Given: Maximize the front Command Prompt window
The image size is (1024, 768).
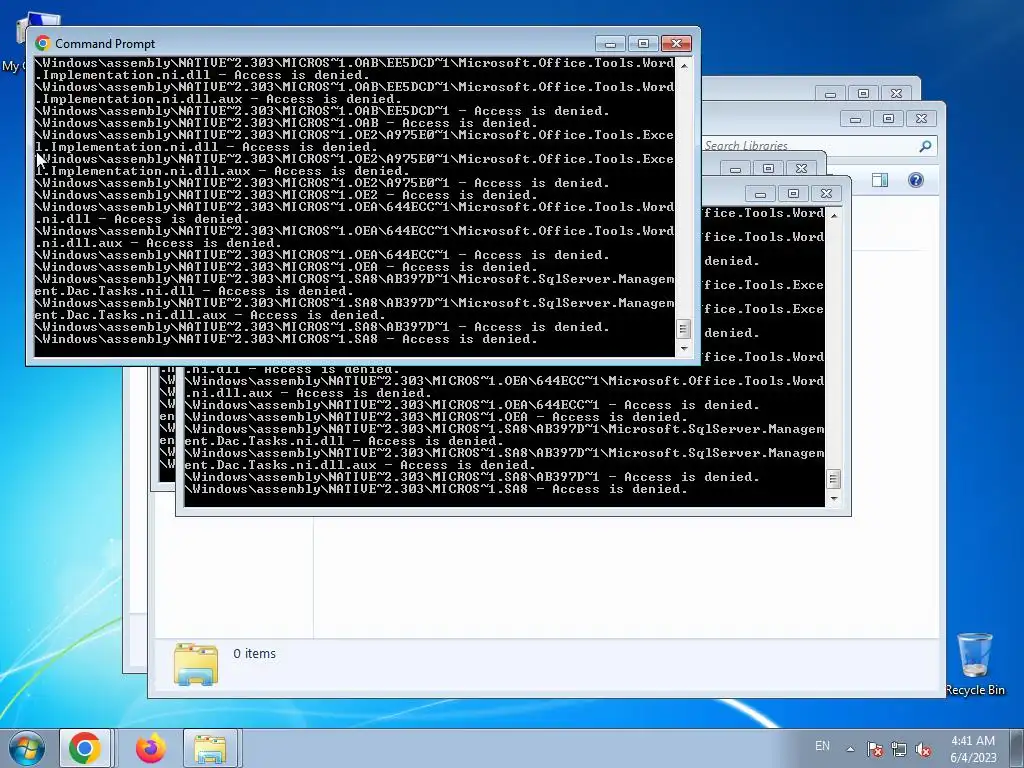Looking at the screenshot, I should pos(643,43).
